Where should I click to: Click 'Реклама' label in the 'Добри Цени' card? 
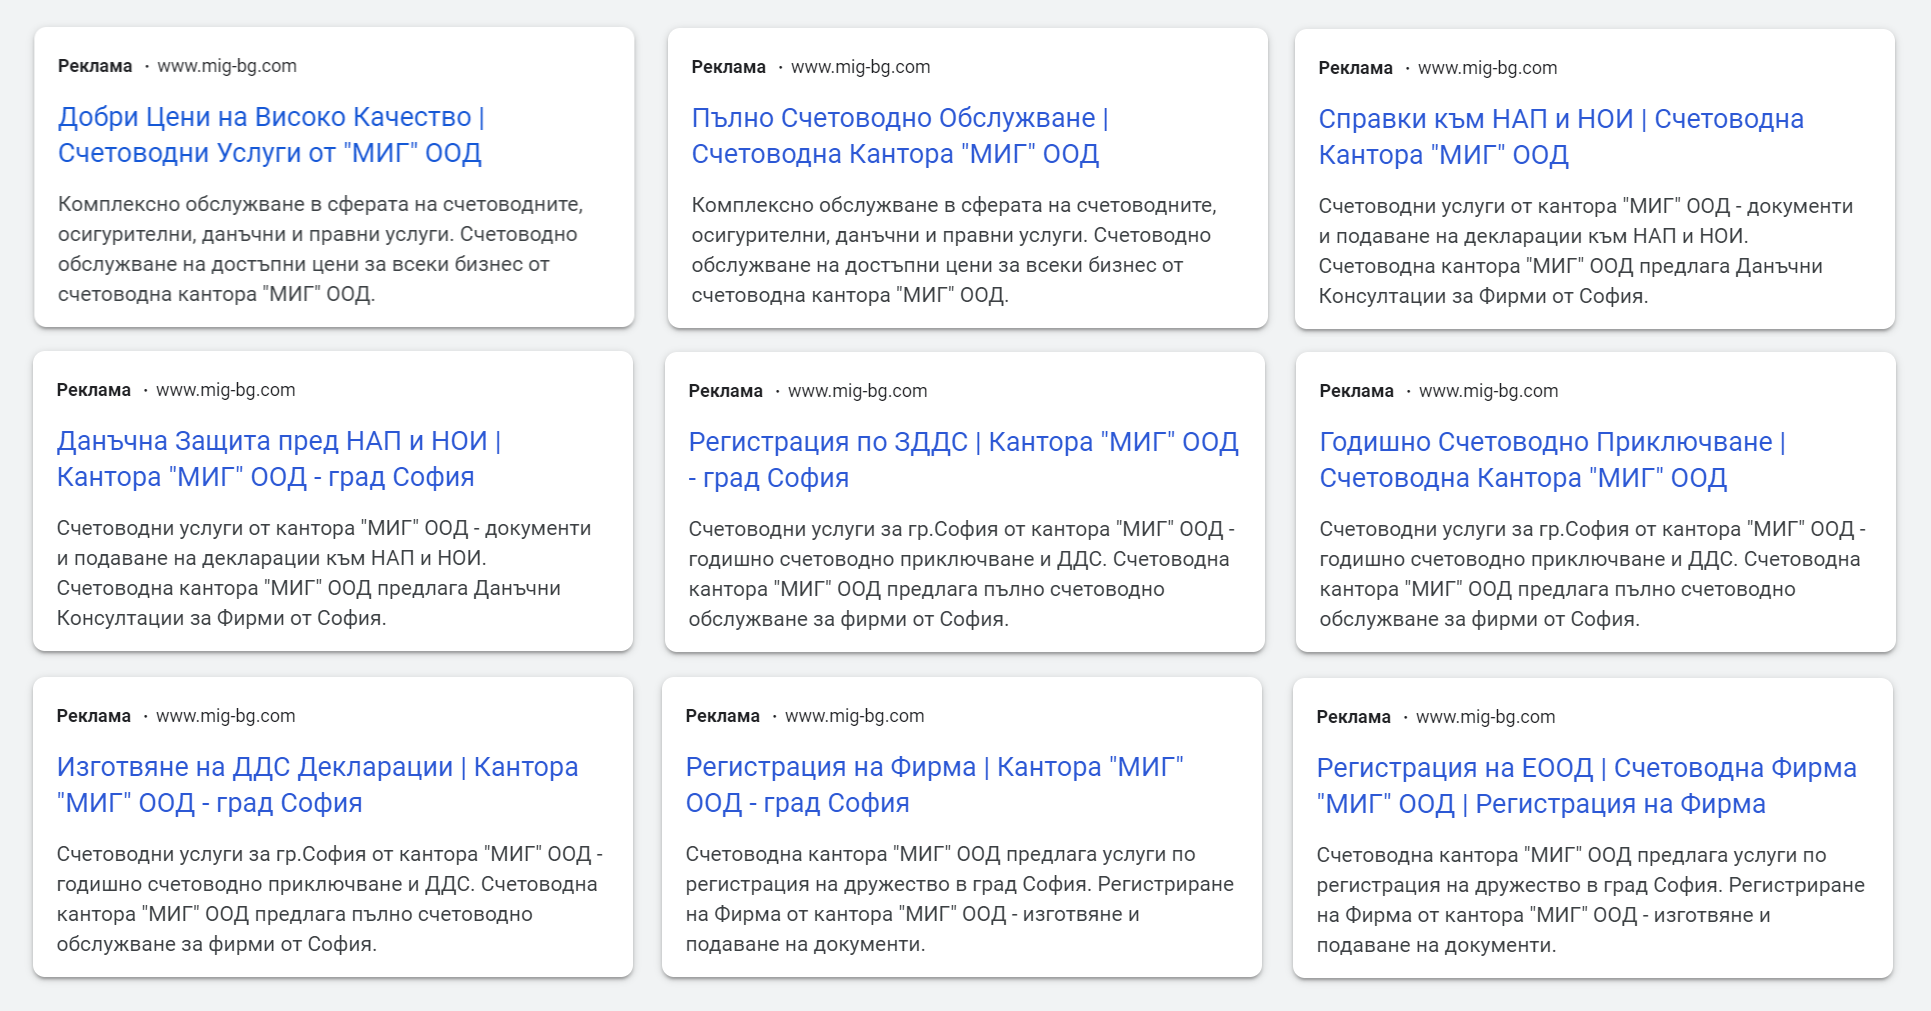(x=95, y=66)
